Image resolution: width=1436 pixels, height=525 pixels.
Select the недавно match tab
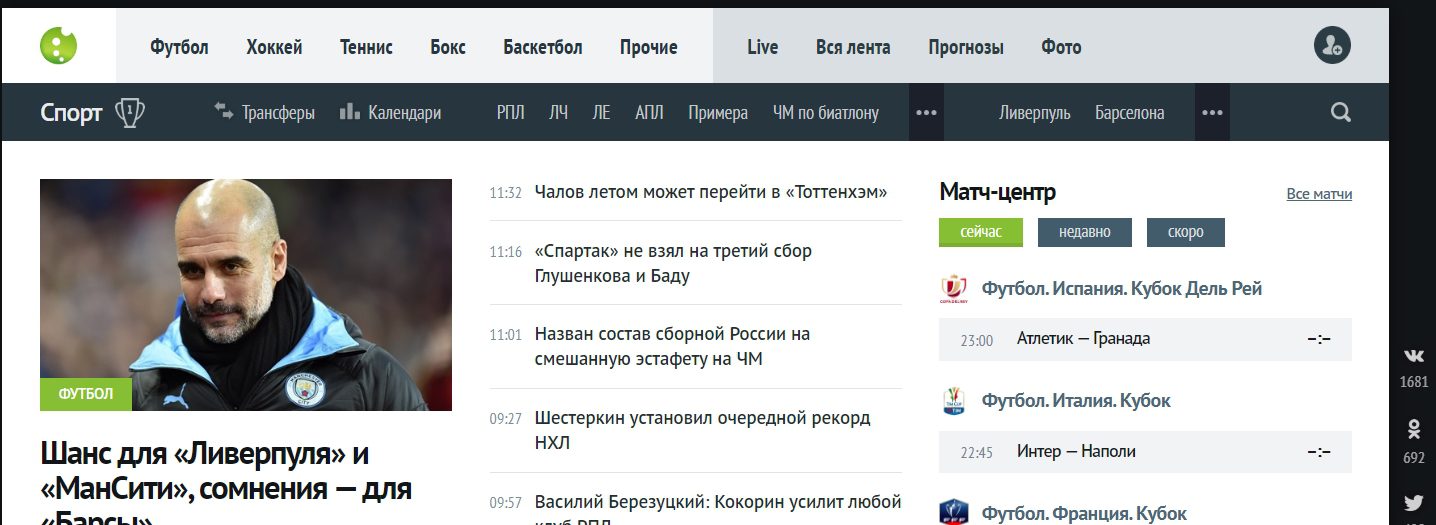(1085, 232)
